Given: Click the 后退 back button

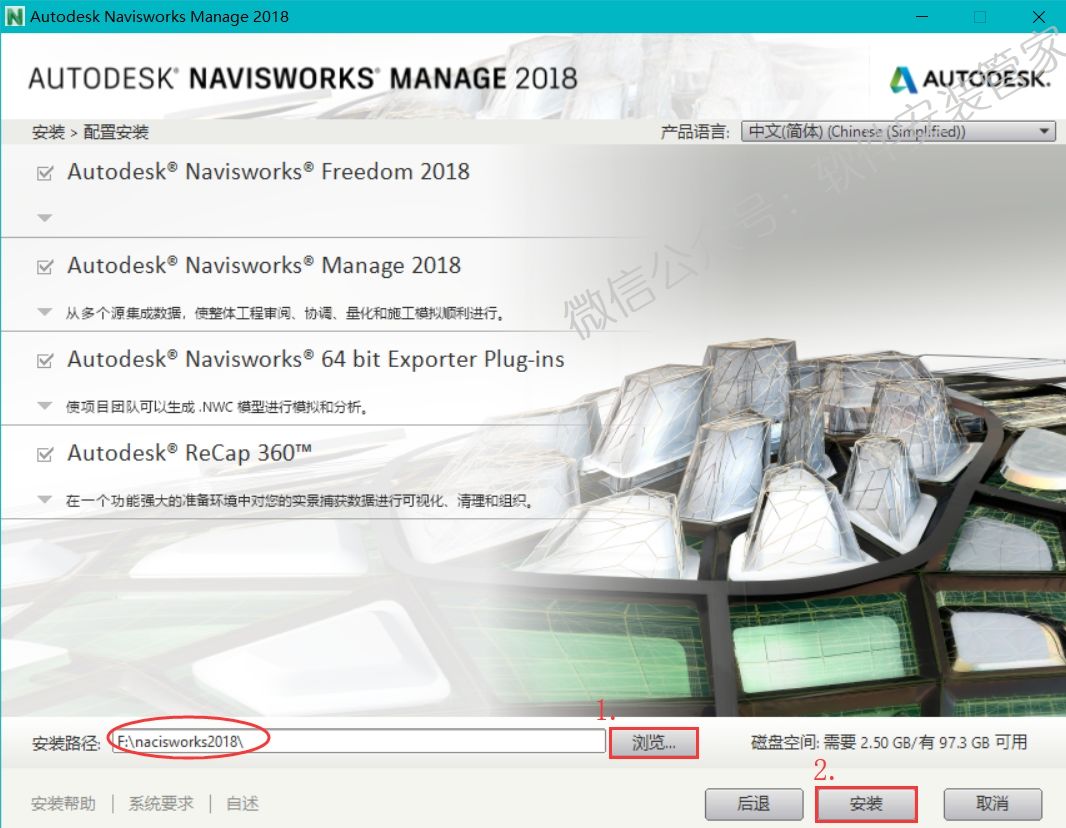Looking at the screenshot, I should coord(753,804).
